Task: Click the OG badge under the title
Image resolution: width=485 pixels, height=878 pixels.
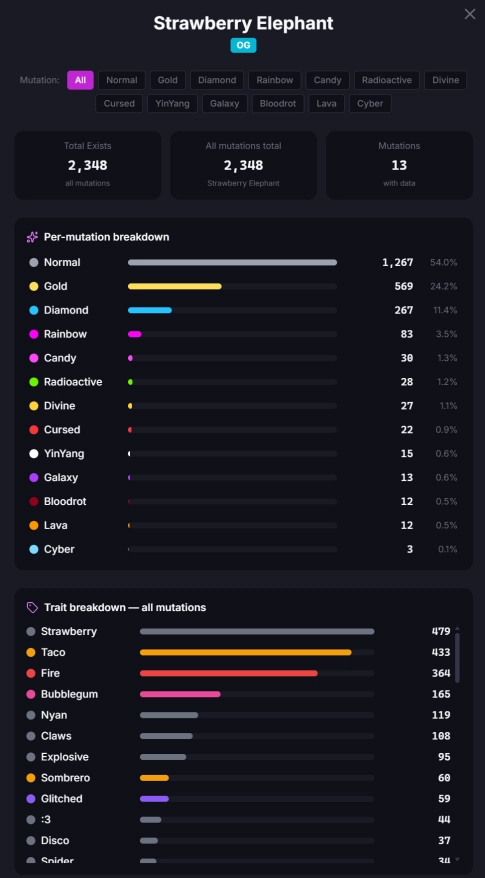Action: pyautogui.click(x=244, y=45)
